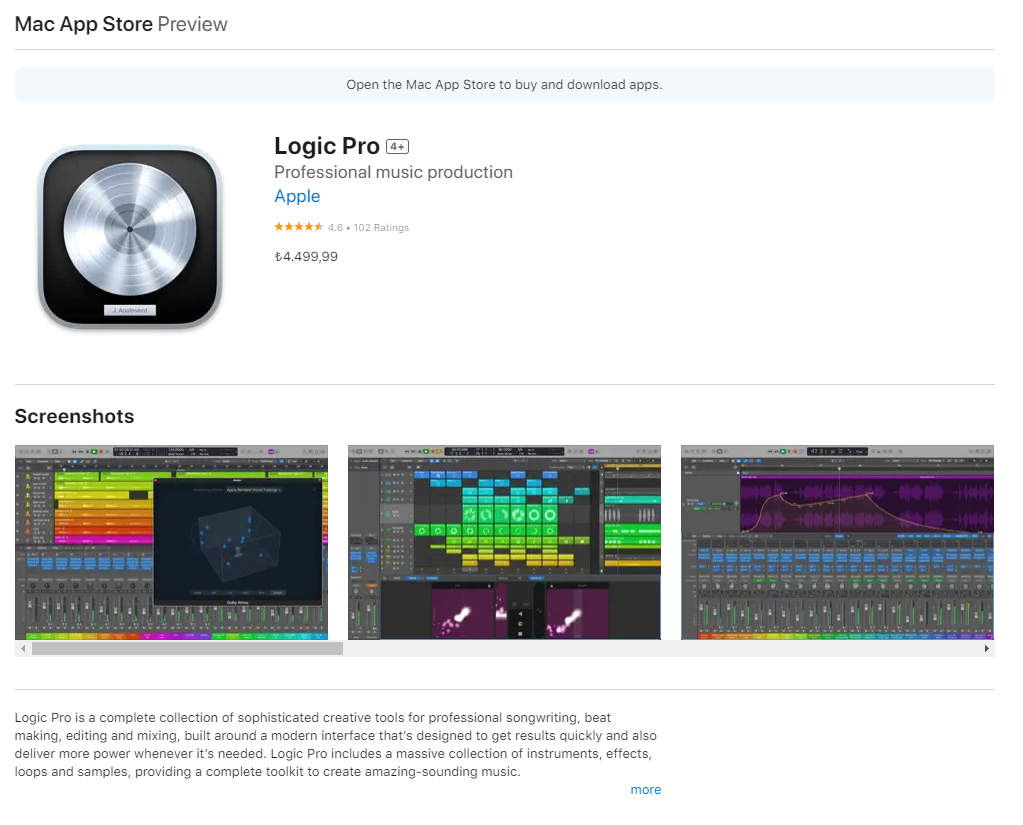1023x825 pixels.
Task: Click the 4+ age rating badge
Action: click(397, 147)
